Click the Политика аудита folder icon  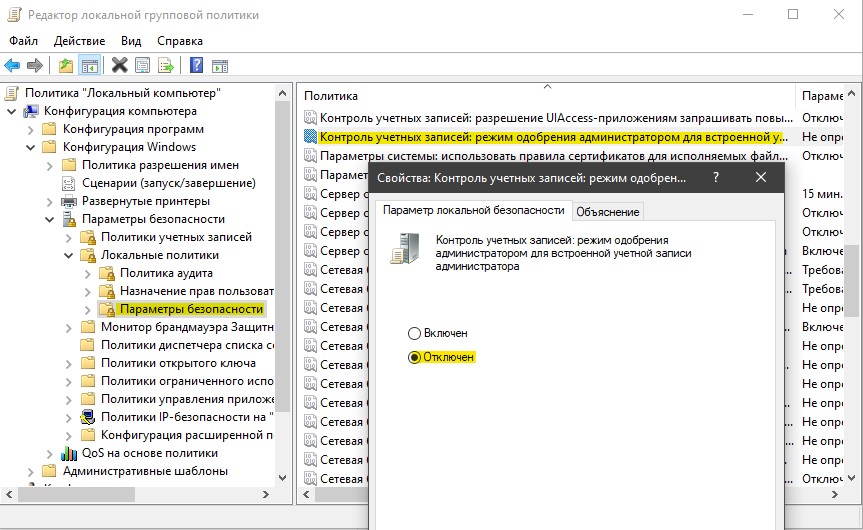(x=107, y=274)
